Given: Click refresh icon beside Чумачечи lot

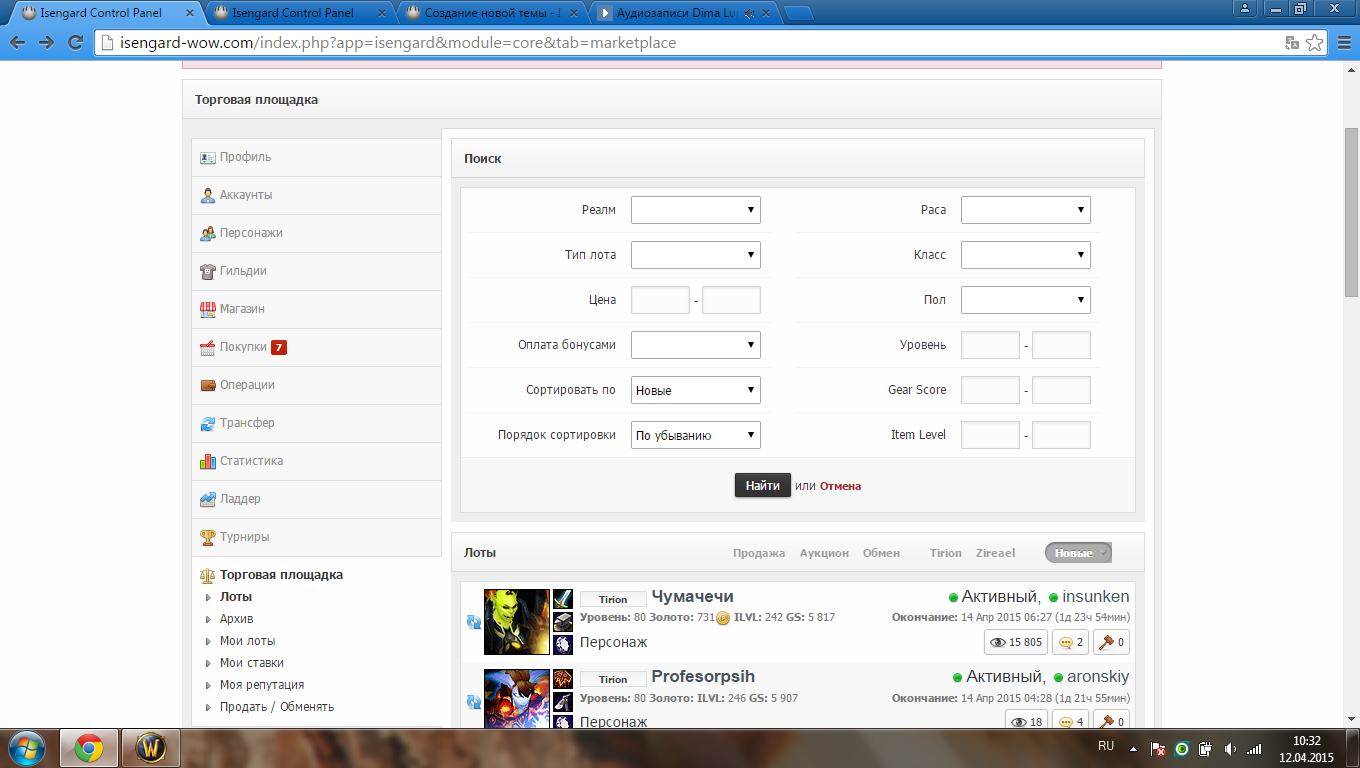Looking at the screenshot, I should coord(473,622).
